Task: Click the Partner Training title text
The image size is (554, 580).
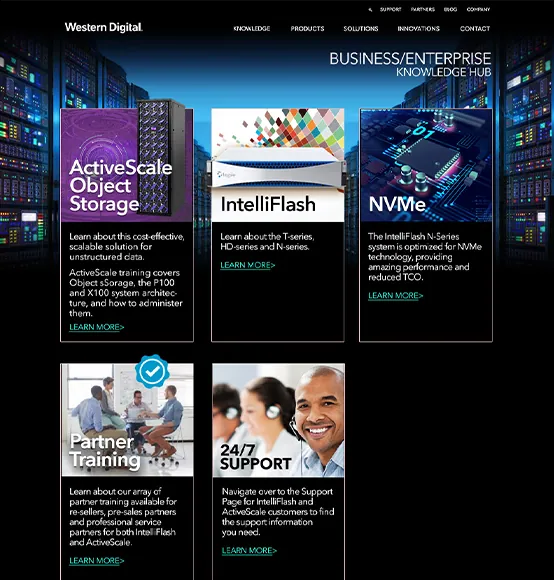Action: 105,451
